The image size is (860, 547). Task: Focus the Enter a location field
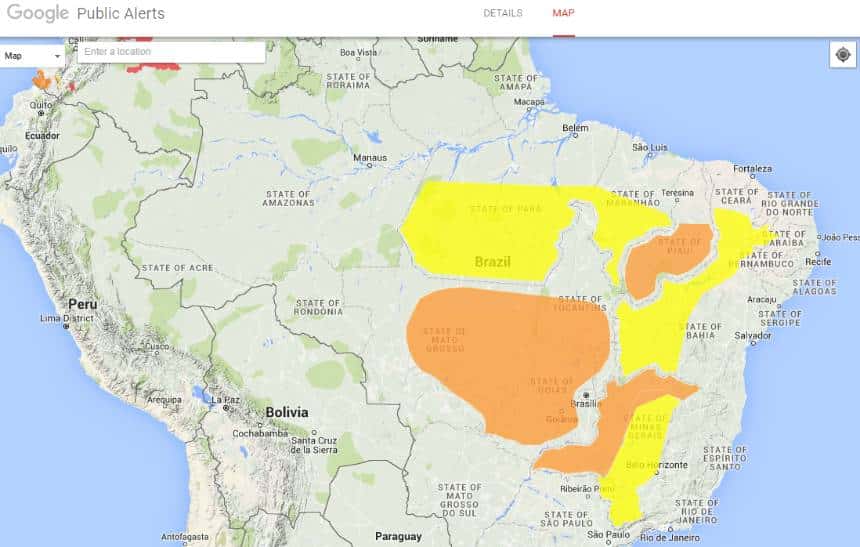[172, 52]
